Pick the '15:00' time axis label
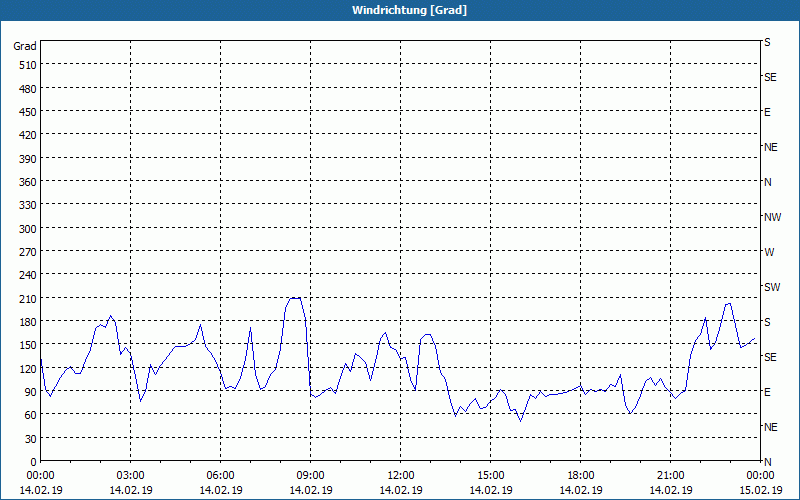Screen dimensions: 800x500 click(491, 476)
